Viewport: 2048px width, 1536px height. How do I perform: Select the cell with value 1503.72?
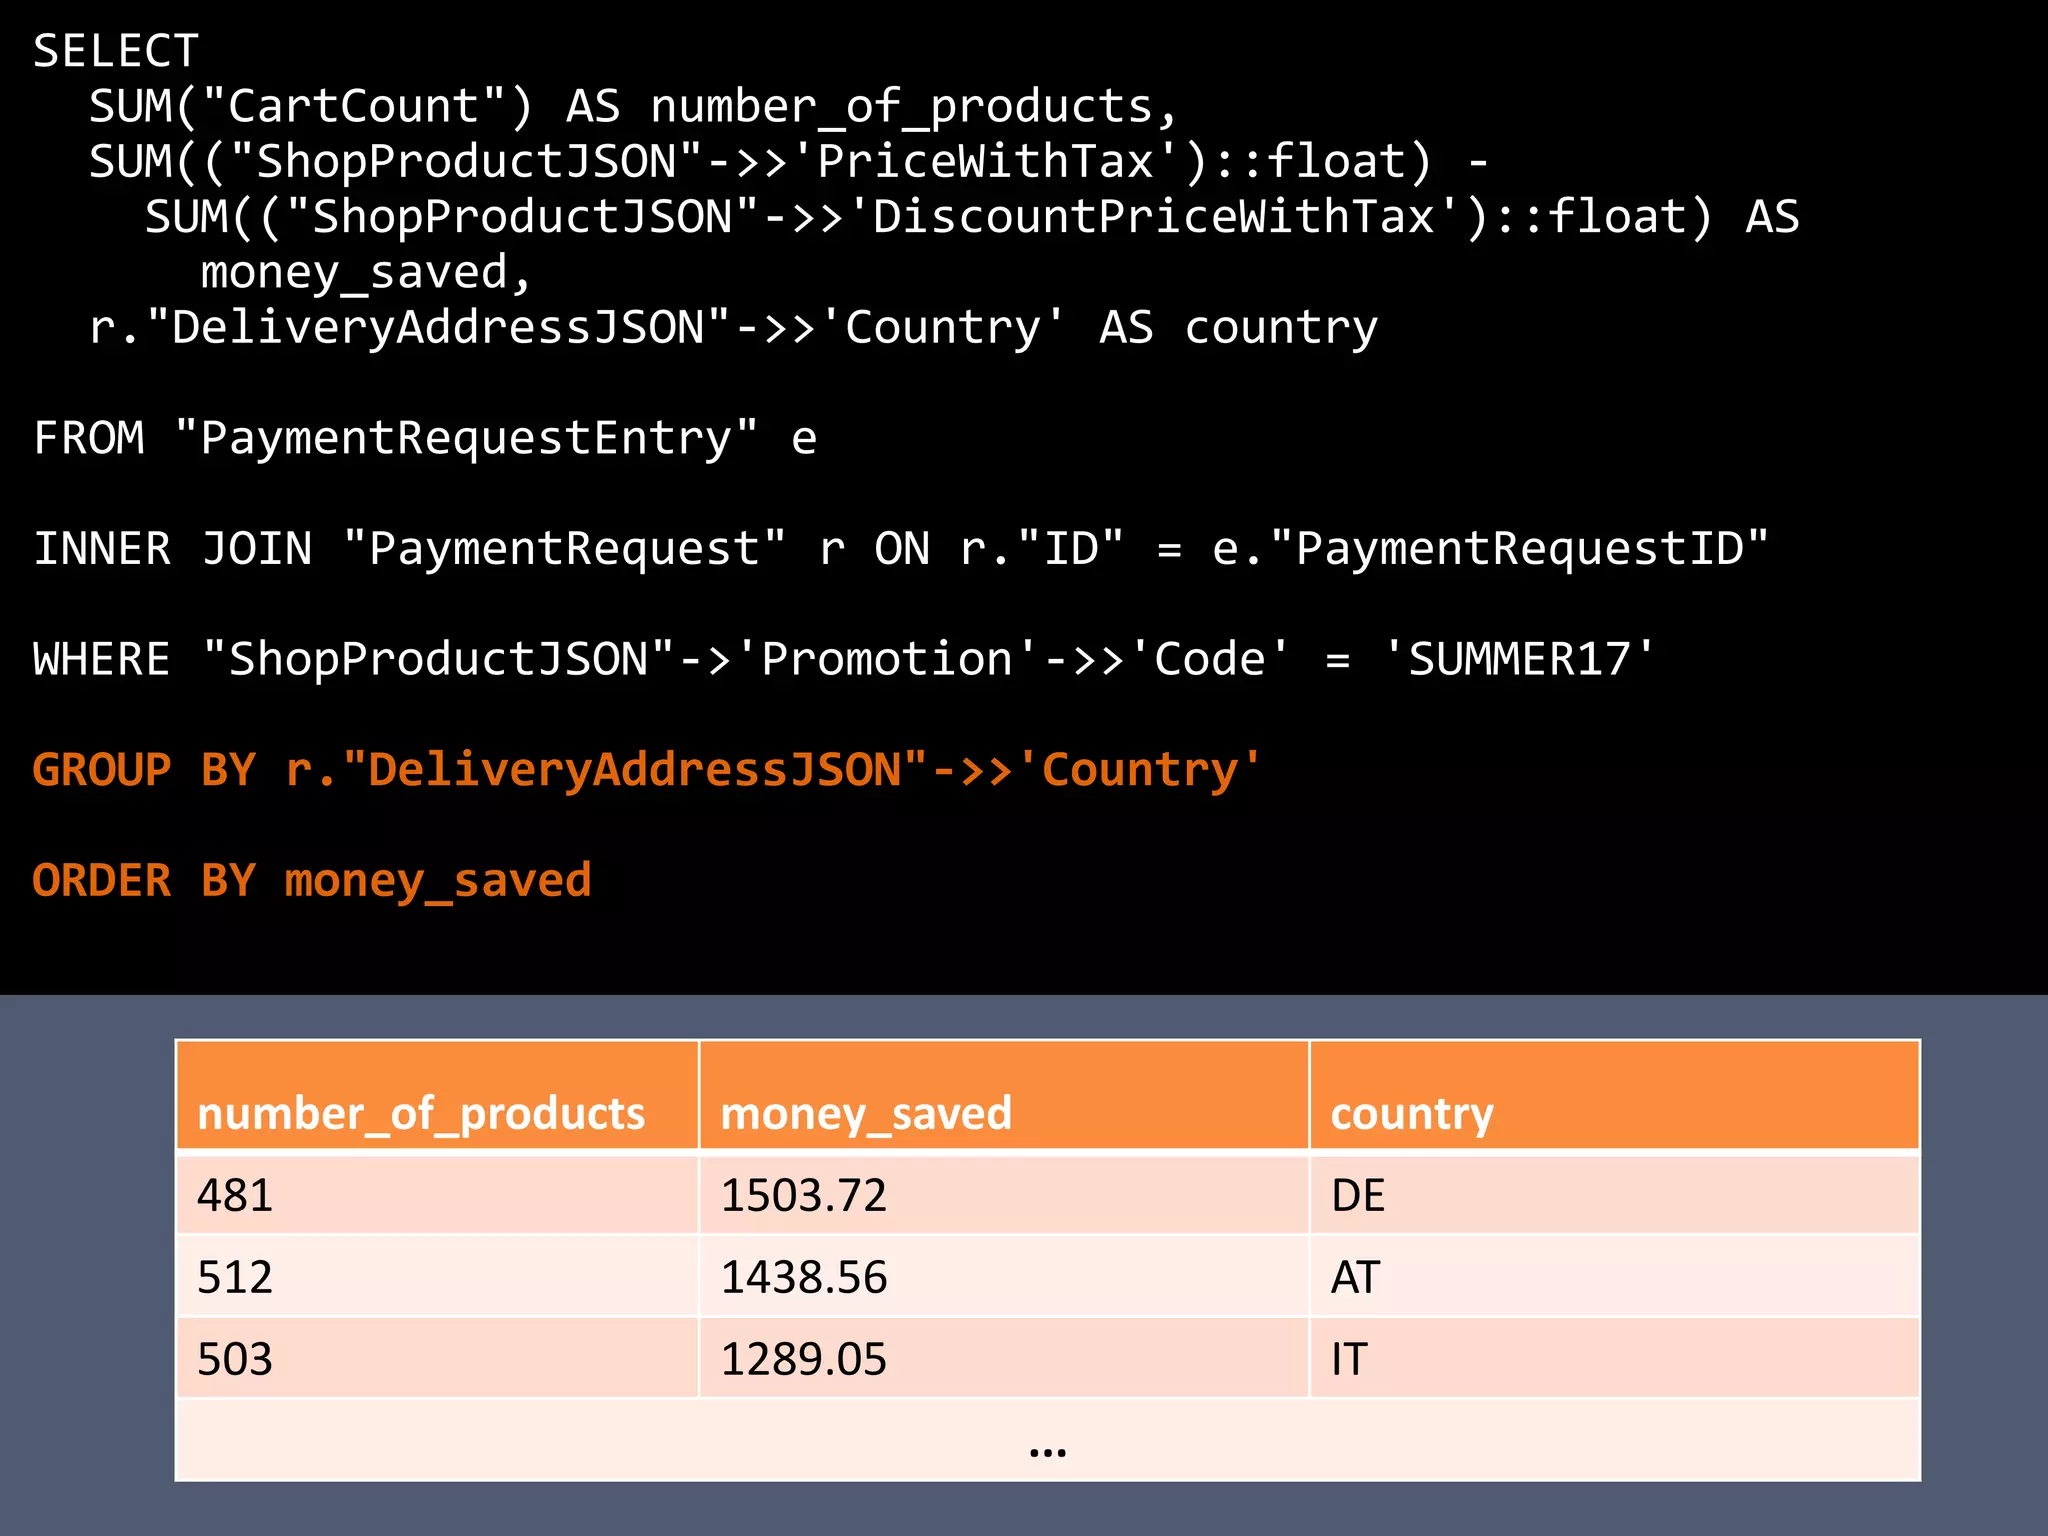point(1004,1194)
